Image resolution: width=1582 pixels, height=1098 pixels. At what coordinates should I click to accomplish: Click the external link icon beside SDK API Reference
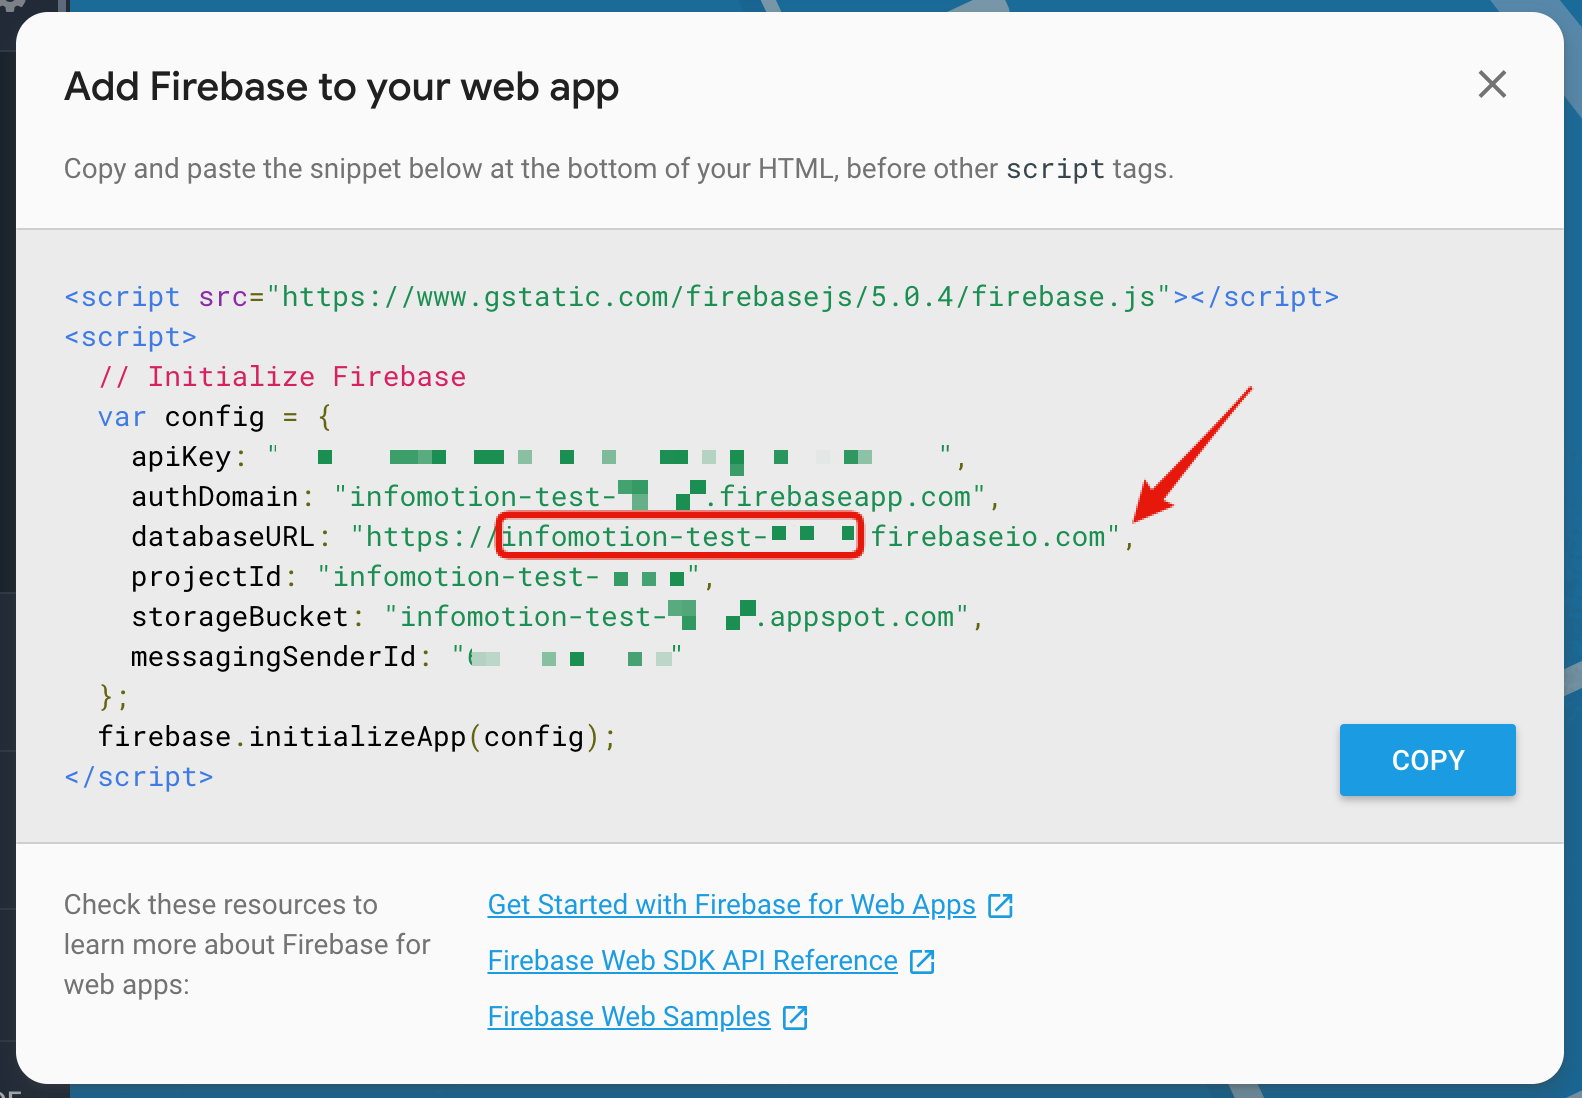[922, 961]
